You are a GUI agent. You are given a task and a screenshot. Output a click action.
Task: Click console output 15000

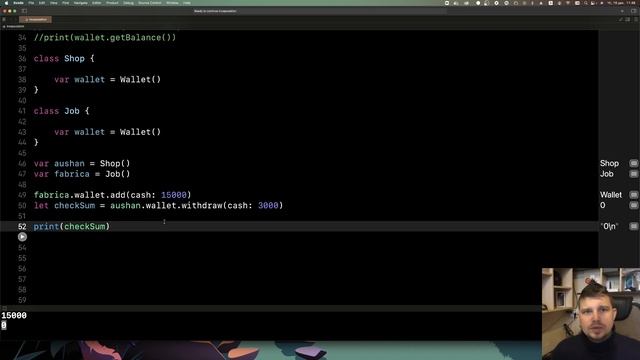tap(14, 316)
